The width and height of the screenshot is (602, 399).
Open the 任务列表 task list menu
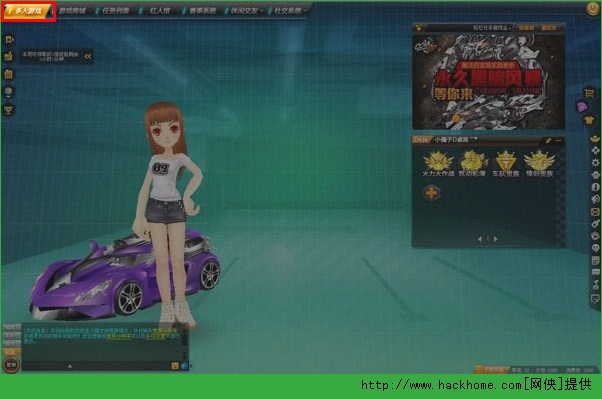pyautogui.click(x=115, y=11)
